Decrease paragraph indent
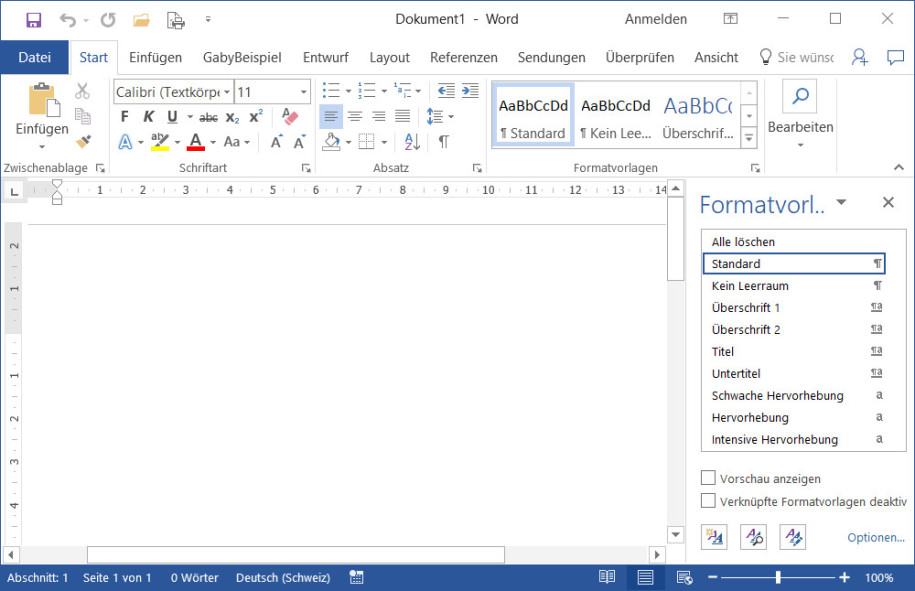The image size is (915, 591). click(446, 91)
